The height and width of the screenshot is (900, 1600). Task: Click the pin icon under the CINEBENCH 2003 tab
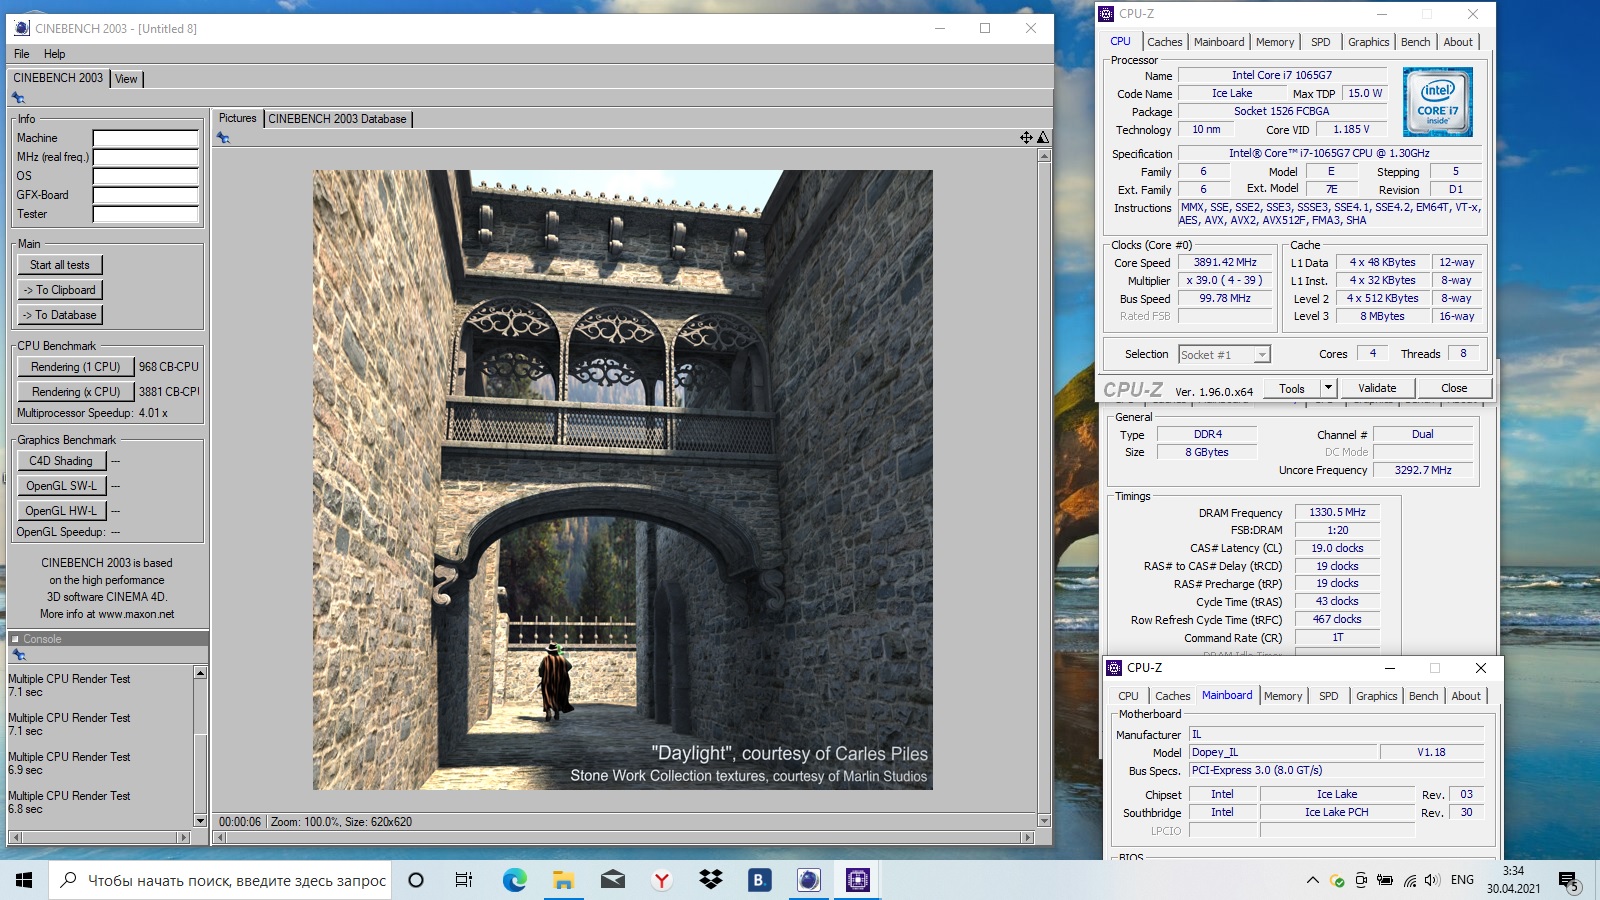coord(18,98)
